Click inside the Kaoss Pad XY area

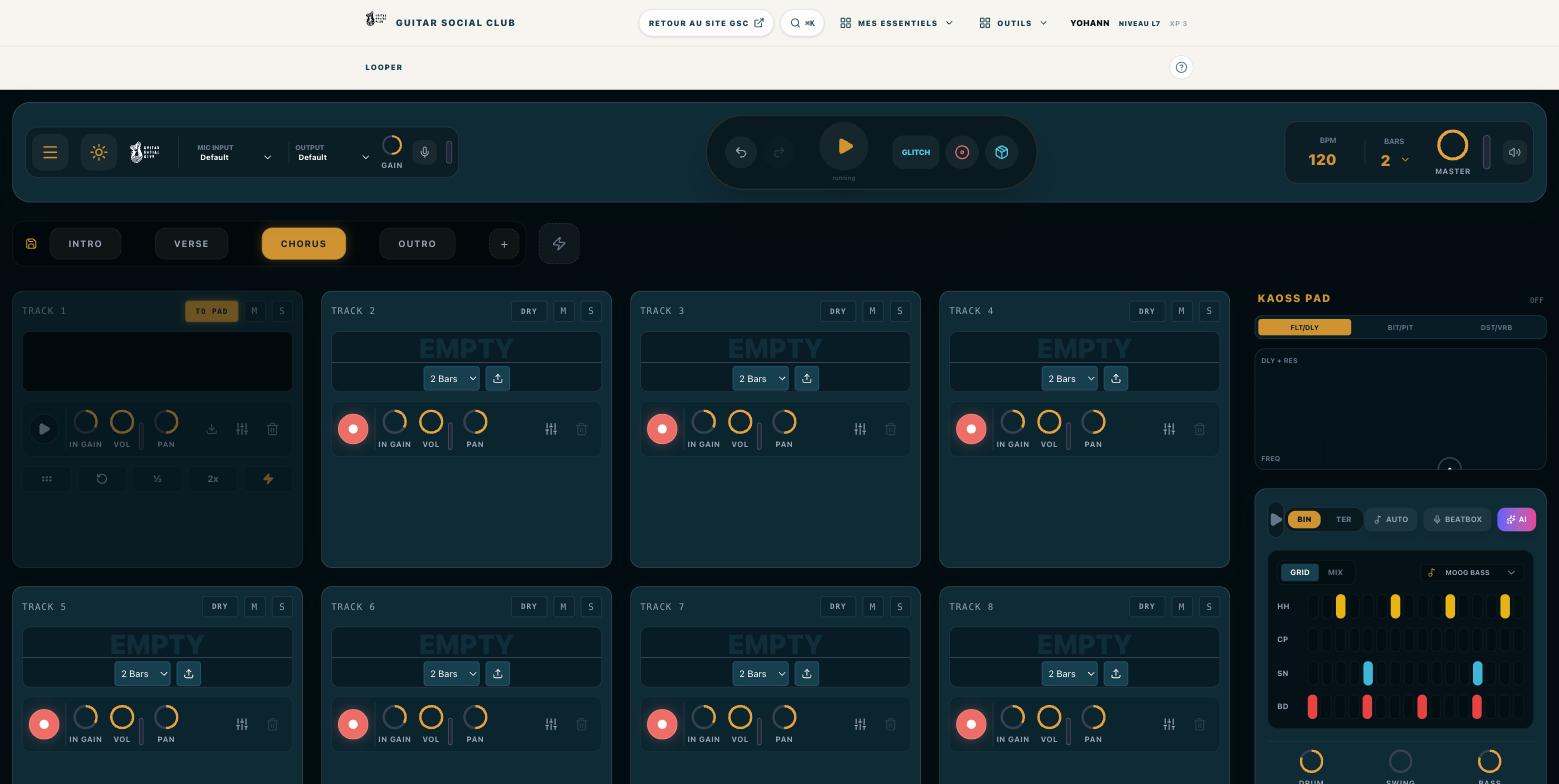1400,409
